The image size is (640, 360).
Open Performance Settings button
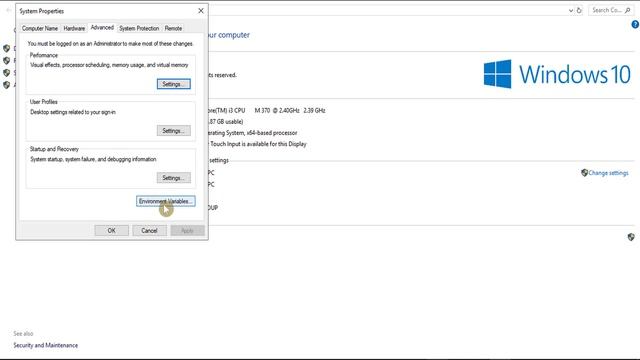[x=173, y=84]
